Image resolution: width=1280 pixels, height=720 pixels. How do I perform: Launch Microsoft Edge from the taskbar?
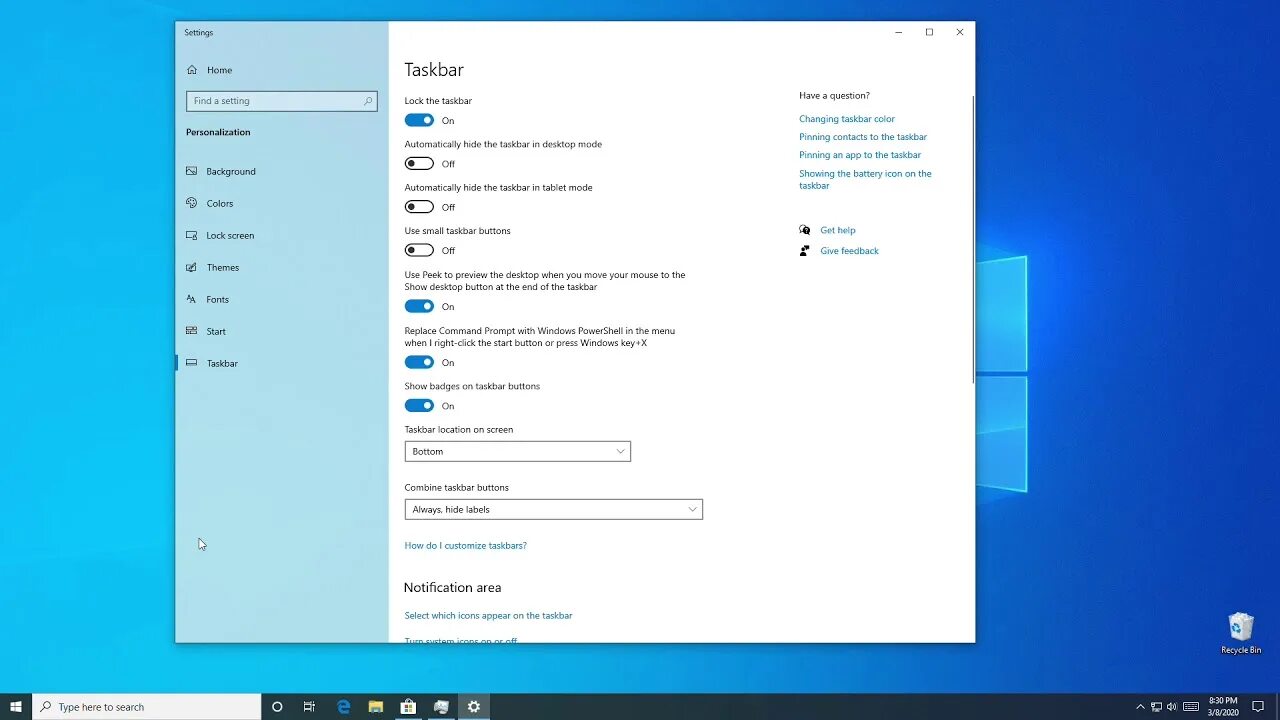(x=343, y=707)
